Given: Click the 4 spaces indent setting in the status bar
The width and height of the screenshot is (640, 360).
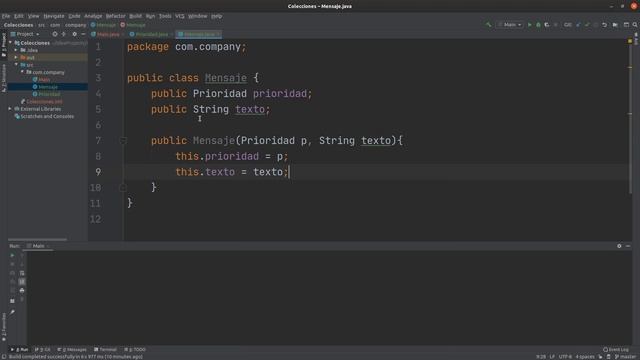Looking at the screenshot, I should [x=585, y=357].
